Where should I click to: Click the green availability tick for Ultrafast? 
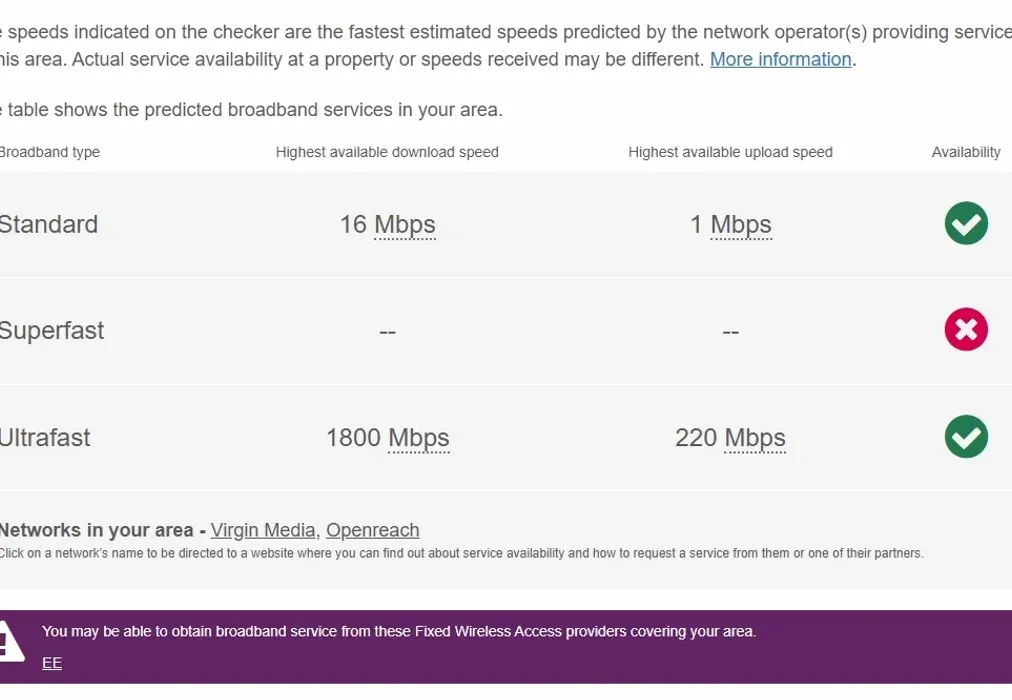tap(965, 437)
